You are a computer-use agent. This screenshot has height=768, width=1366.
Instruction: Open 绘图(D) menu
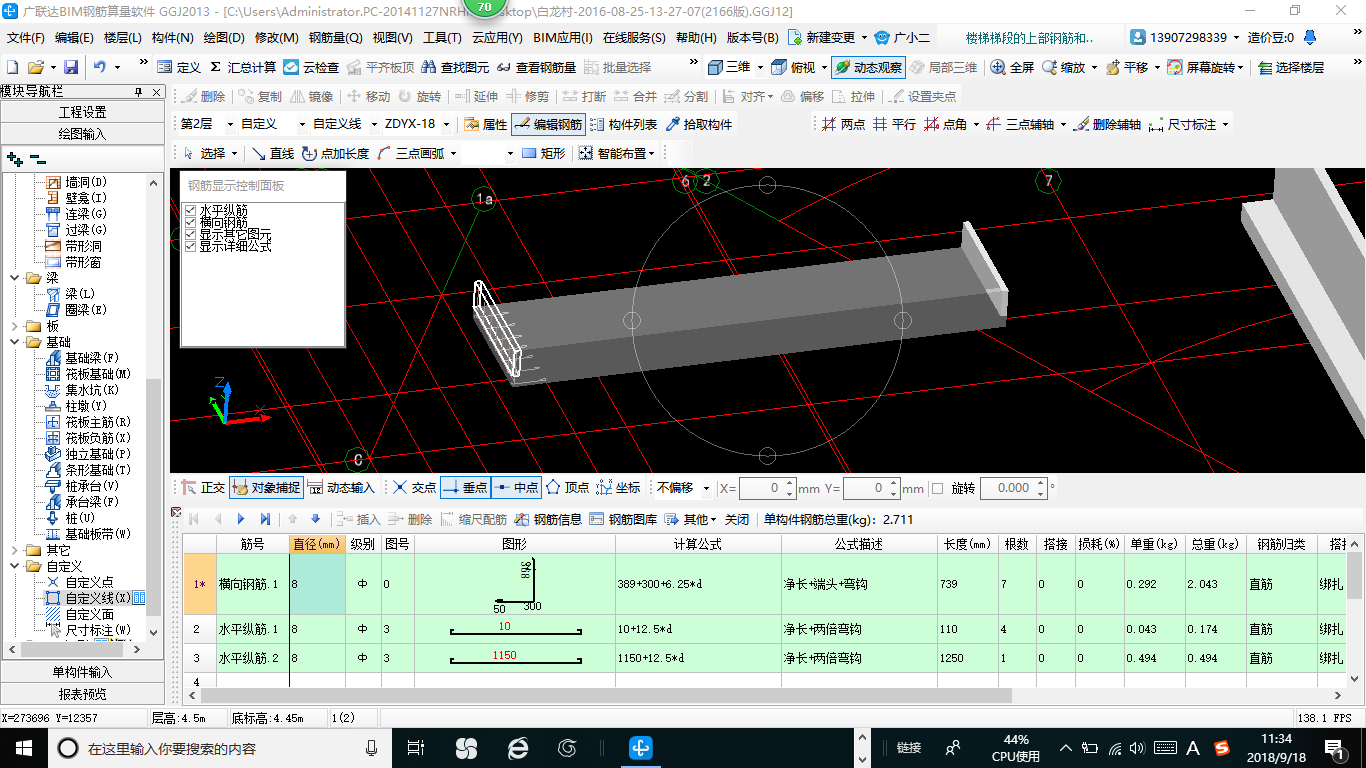tap(224, 38)
